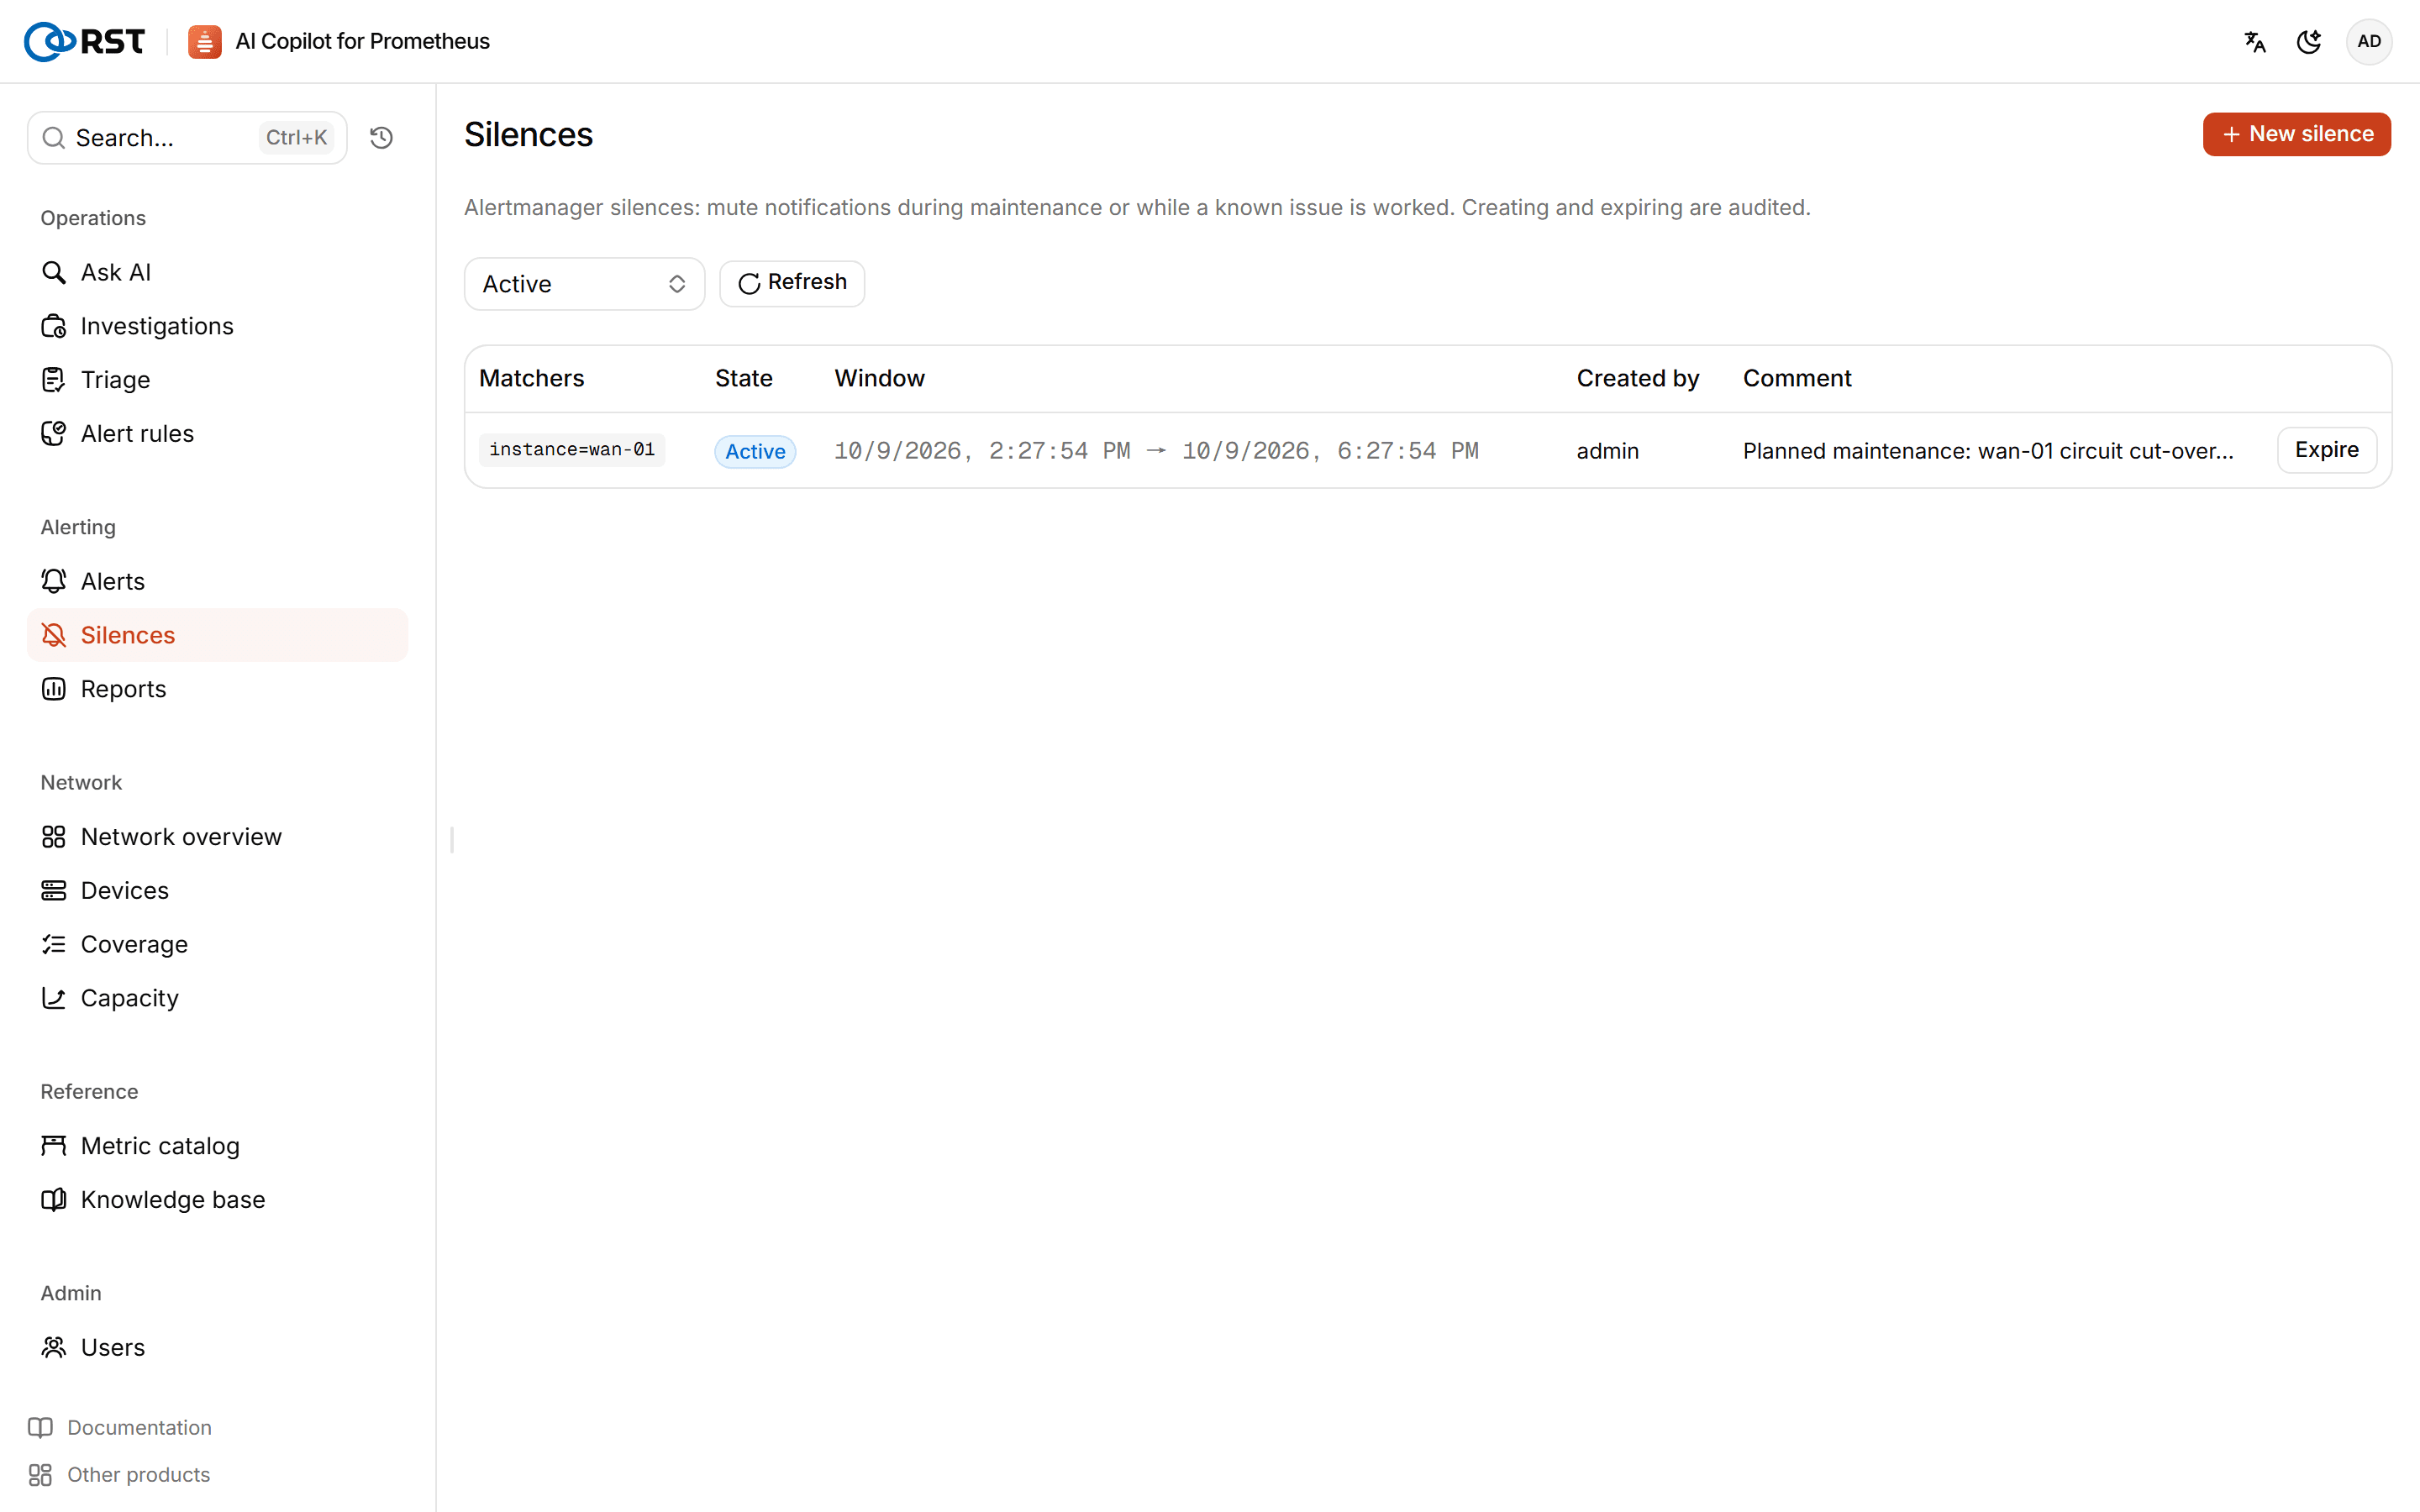Click the Users people icon

click(54, 1347)
